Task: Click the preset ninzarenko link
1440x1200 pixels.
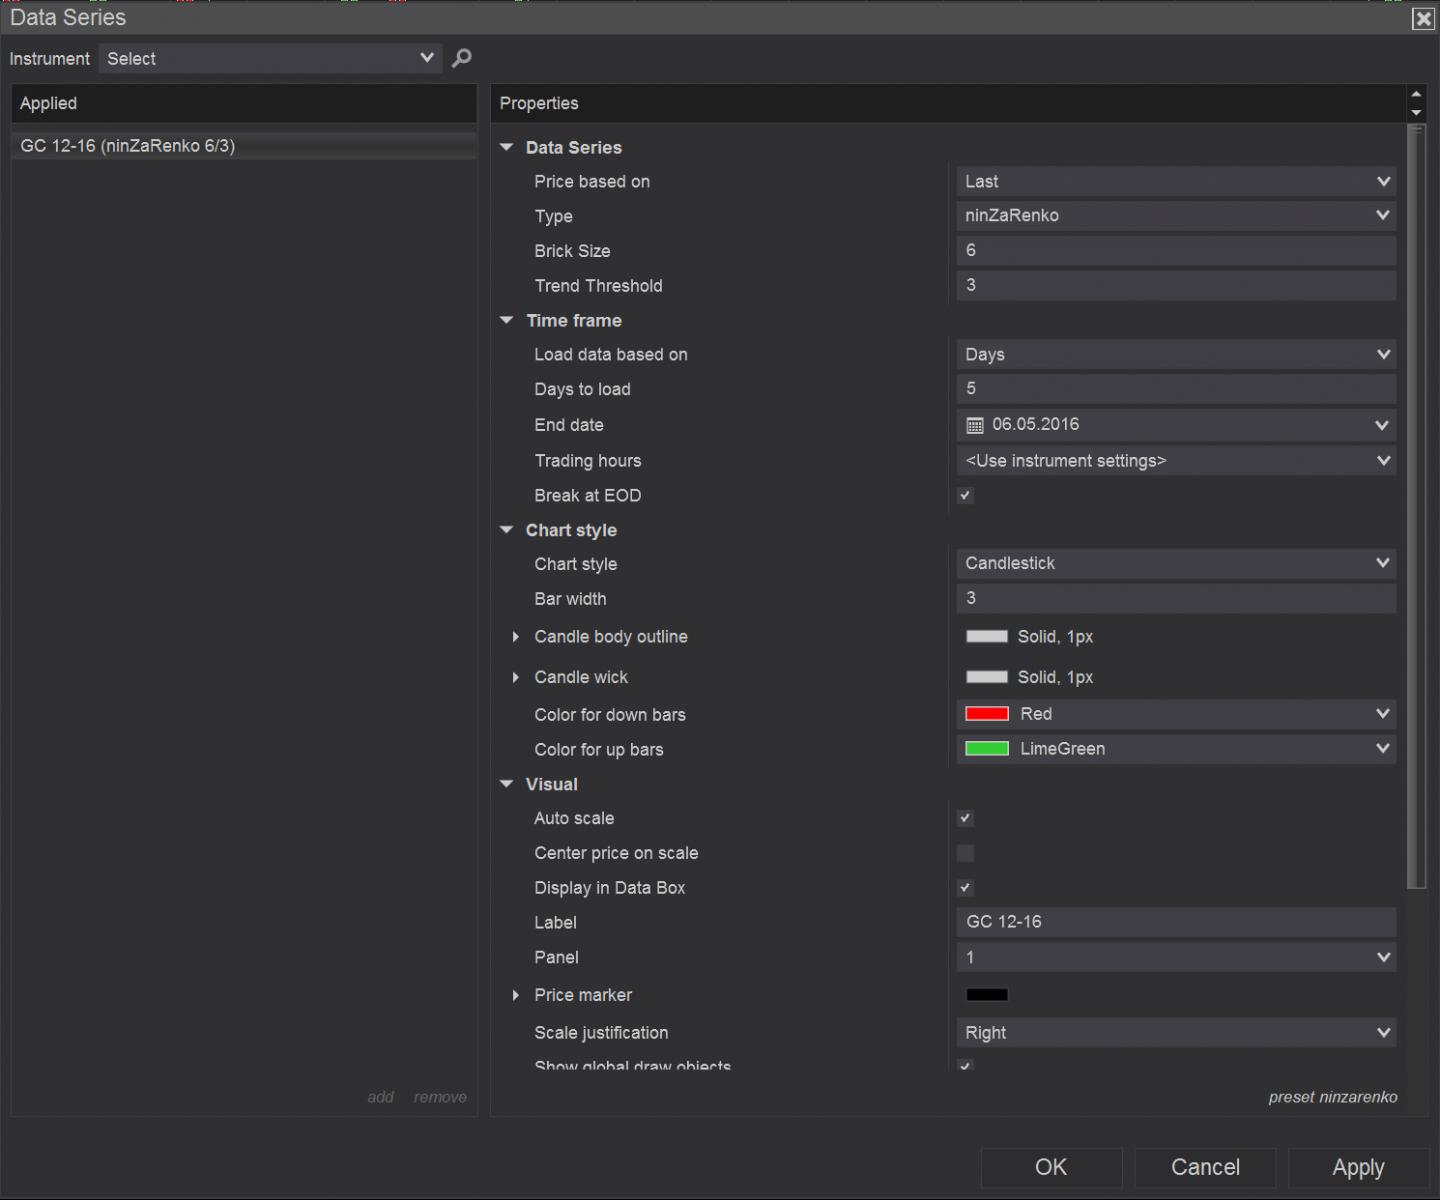Action: (1332, 1097)
